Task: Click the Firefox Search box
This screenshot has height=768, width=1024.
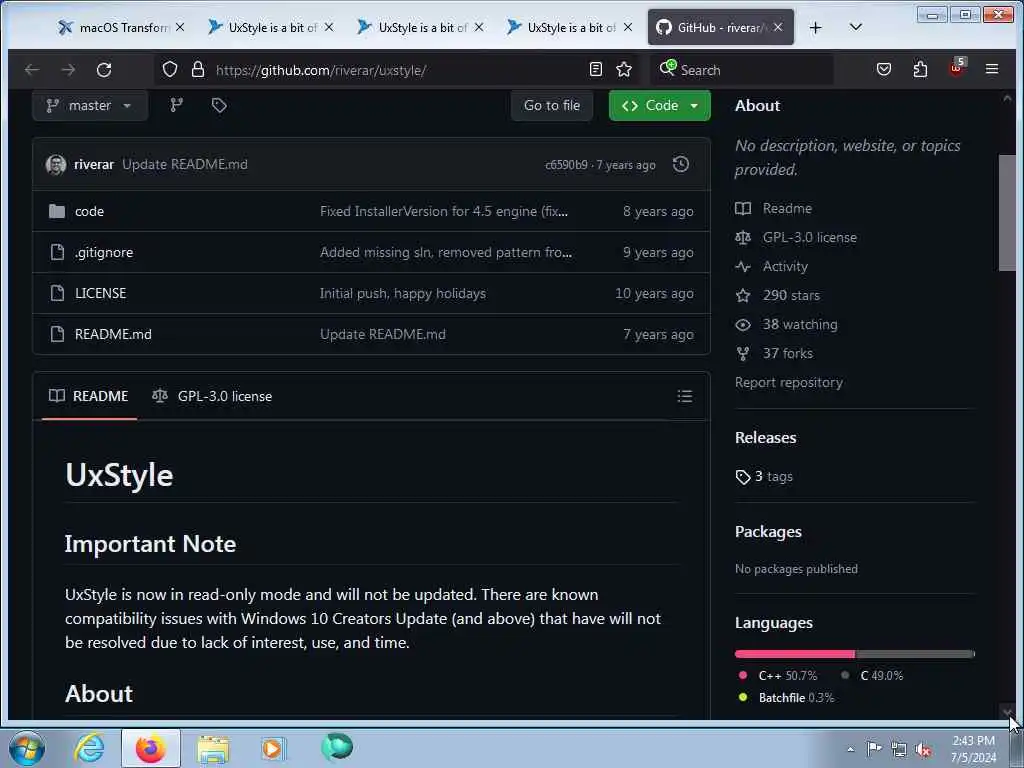Action: click(743, 70)
